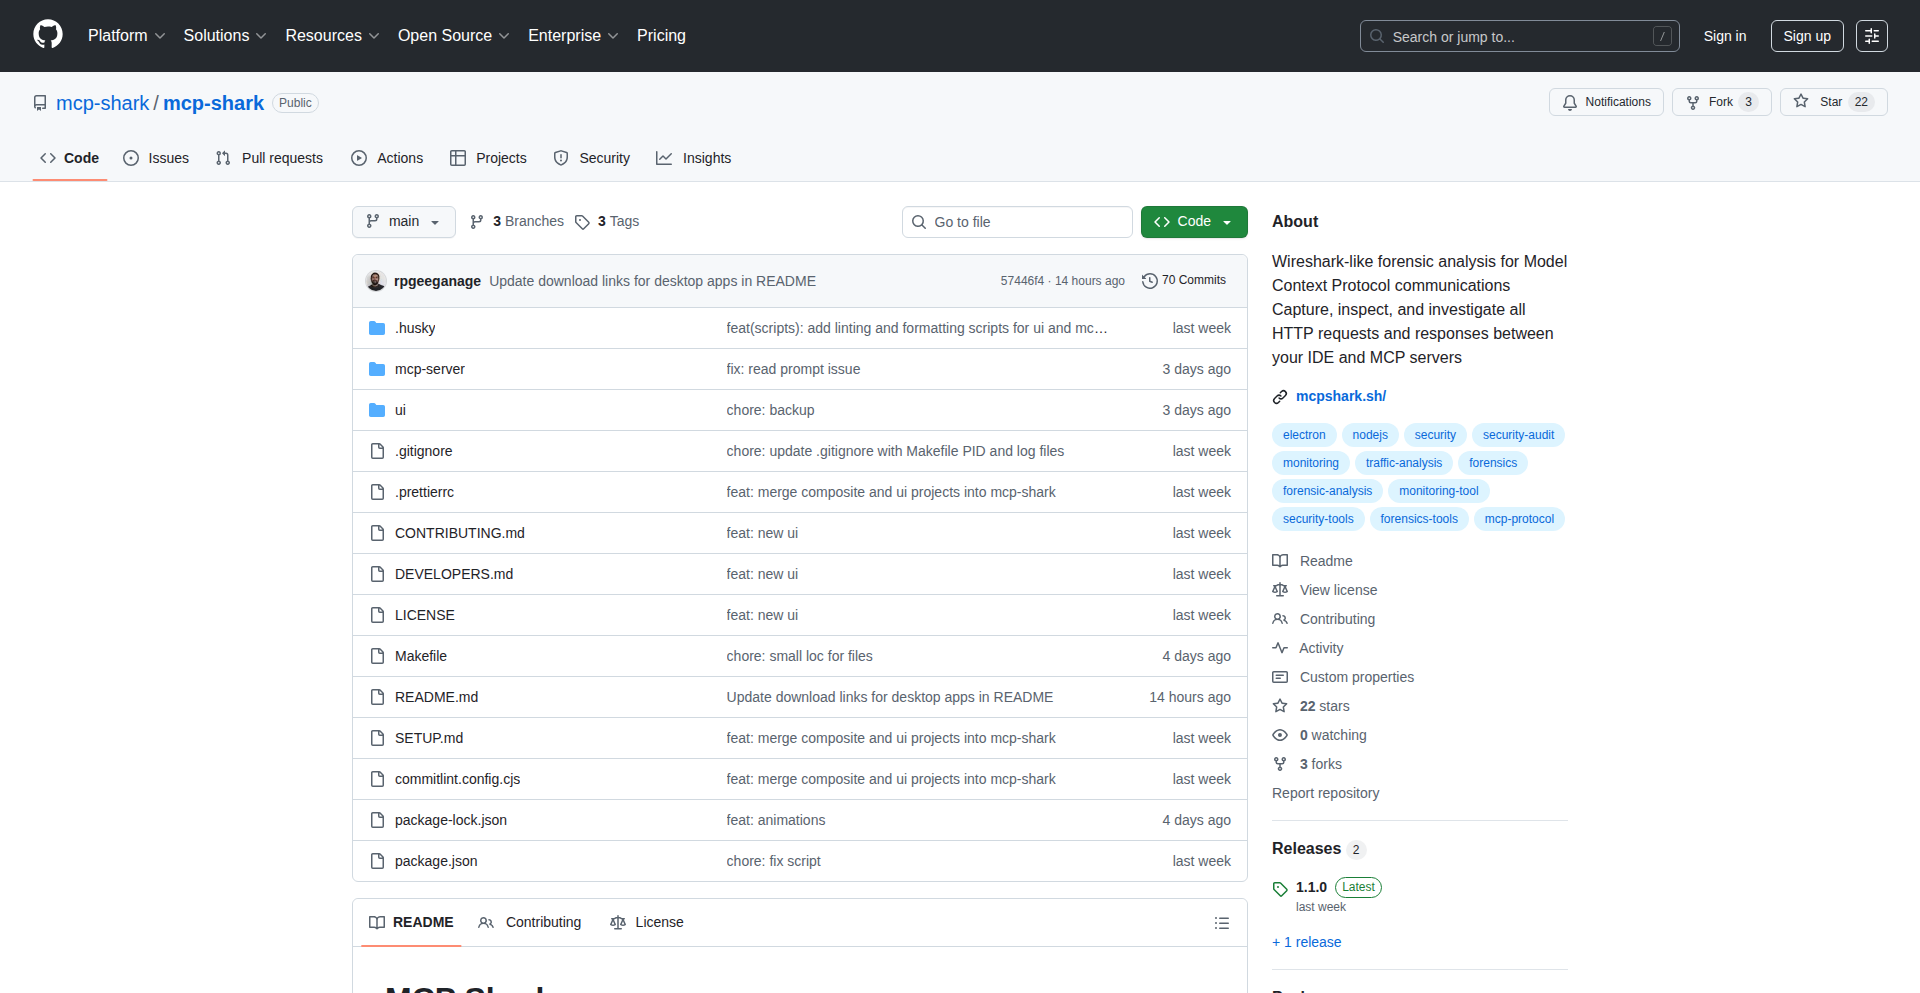The width and height of the screenshot is (1920, 993).
Task: Expand the Platform navigation menu
Action: (126, 36)
